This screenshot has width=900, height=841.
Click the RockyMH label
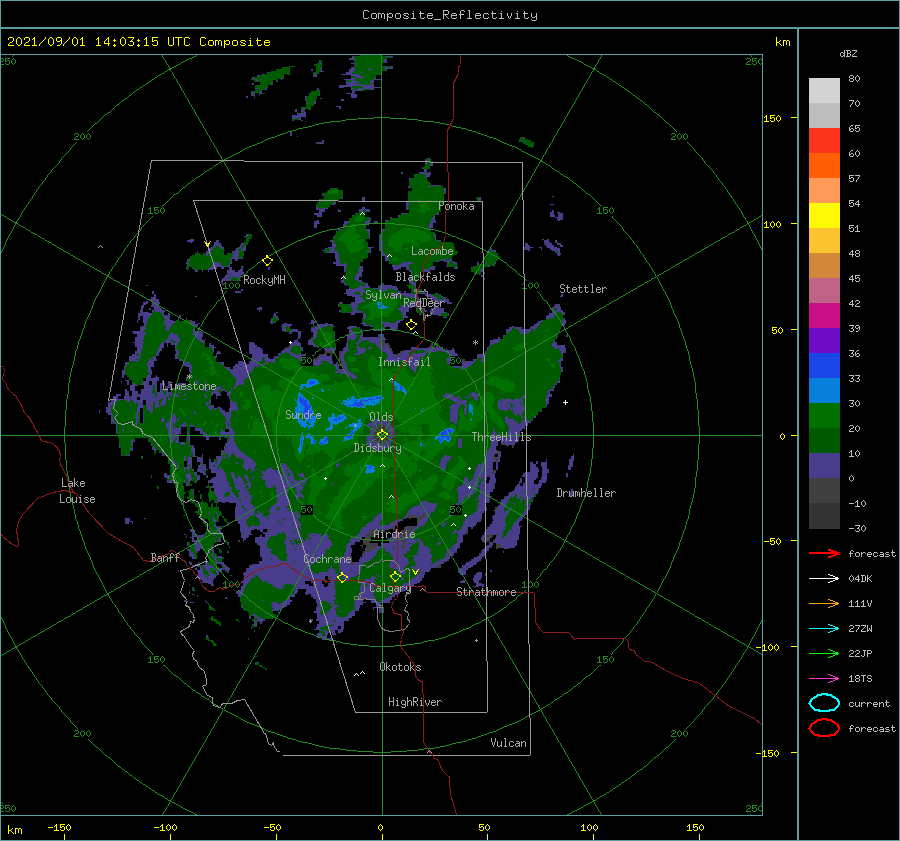pos(264,280)
